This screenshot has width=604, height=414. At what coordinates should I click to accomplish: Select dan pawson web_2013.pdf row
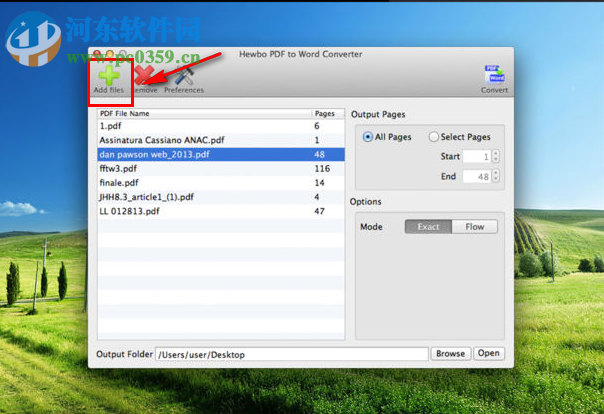click(221, 154)
